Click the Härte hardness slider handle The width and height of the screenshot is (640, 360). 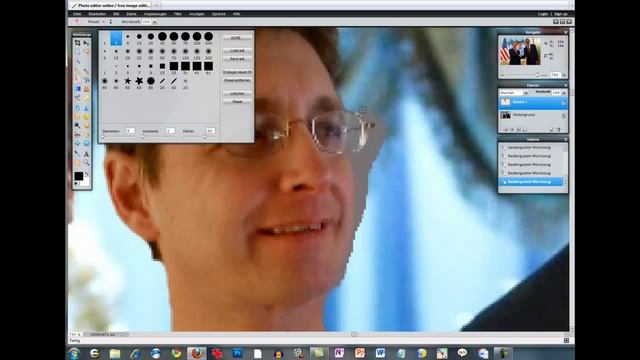coord(204,137)
